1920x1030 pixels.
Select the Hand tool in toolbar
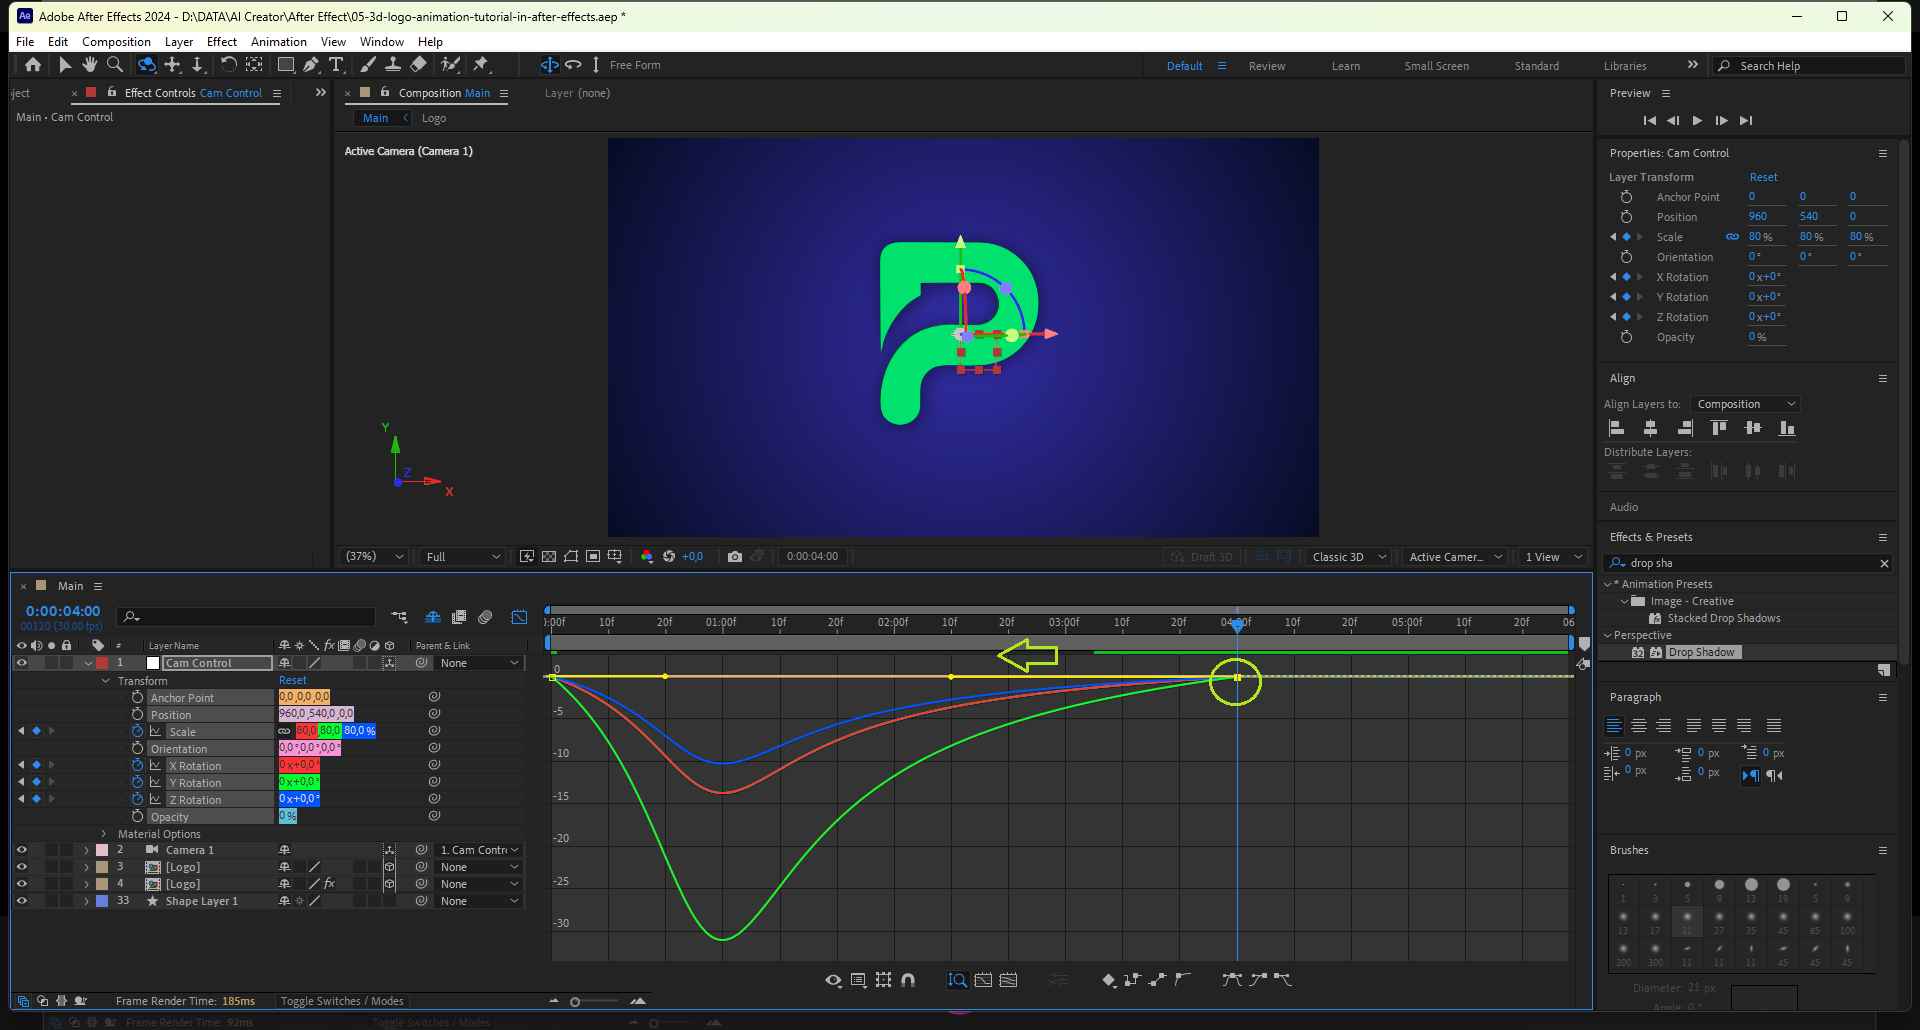(x=90, y=65)
